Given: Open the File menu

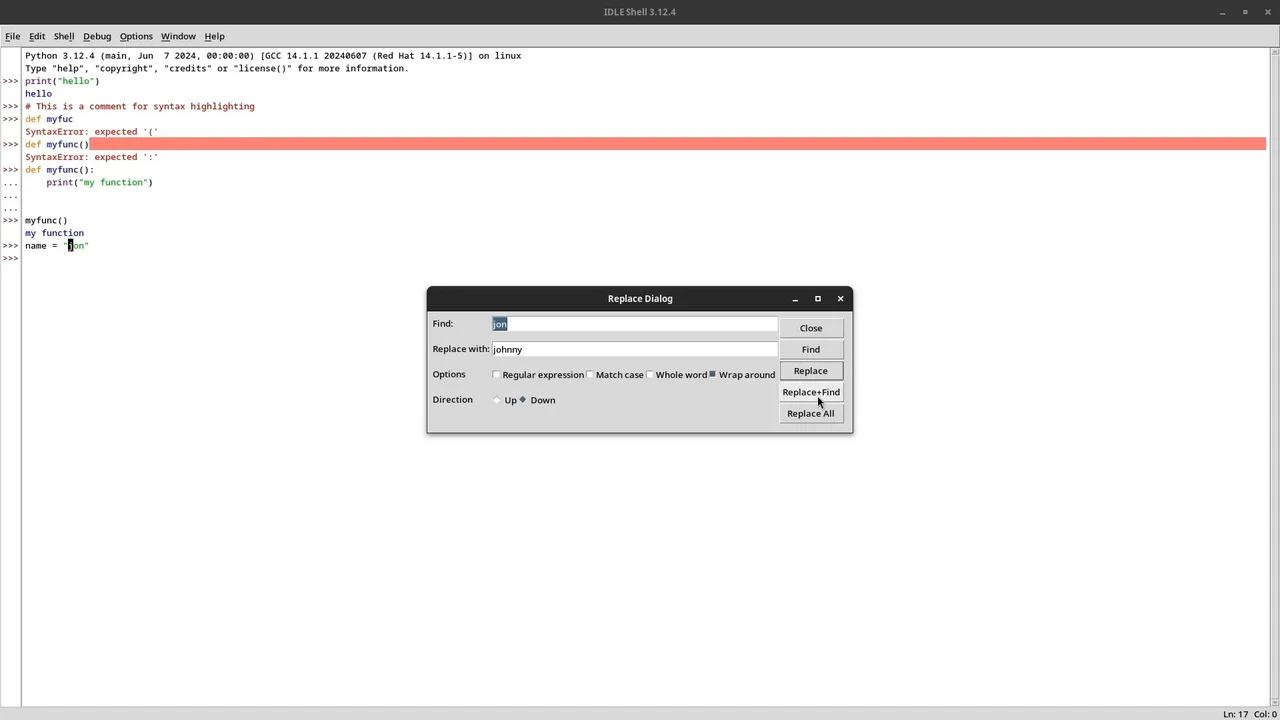Looking at the screenshot, I should click(x=12, y=36).
